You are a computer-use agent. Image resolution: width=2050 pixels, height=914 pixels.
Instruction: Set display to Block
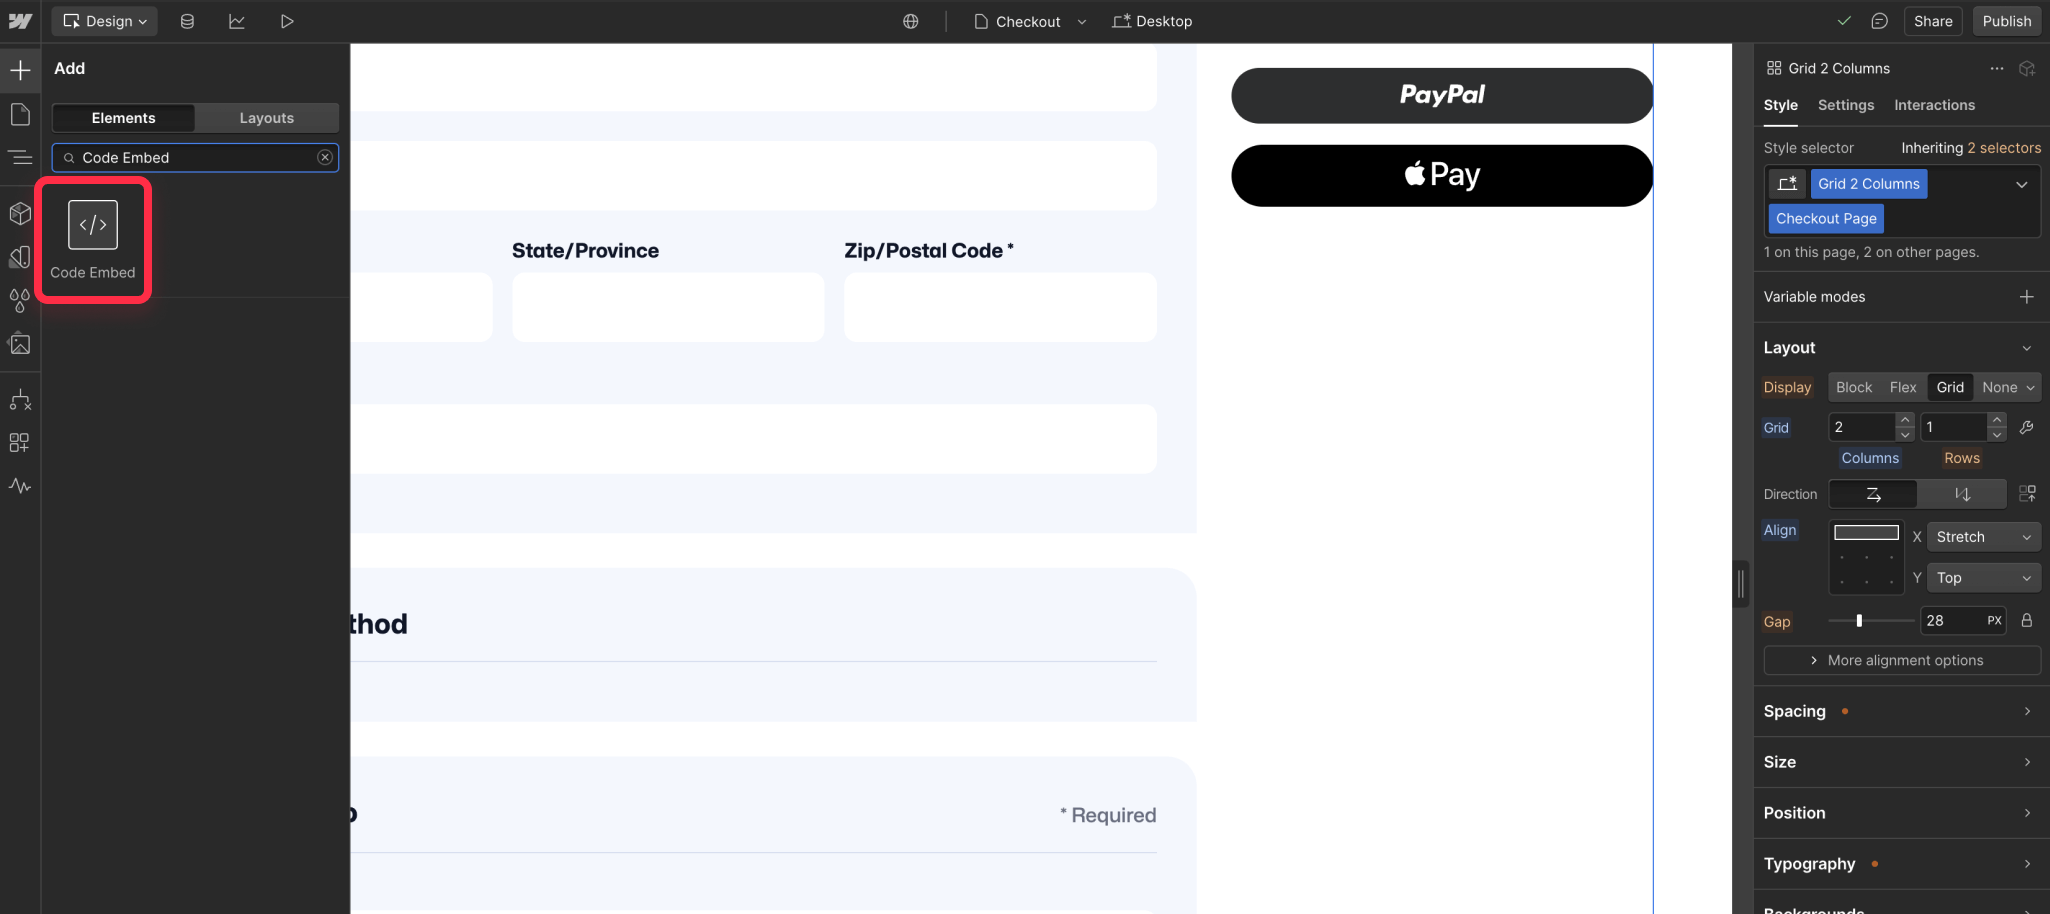point(1854,387)
